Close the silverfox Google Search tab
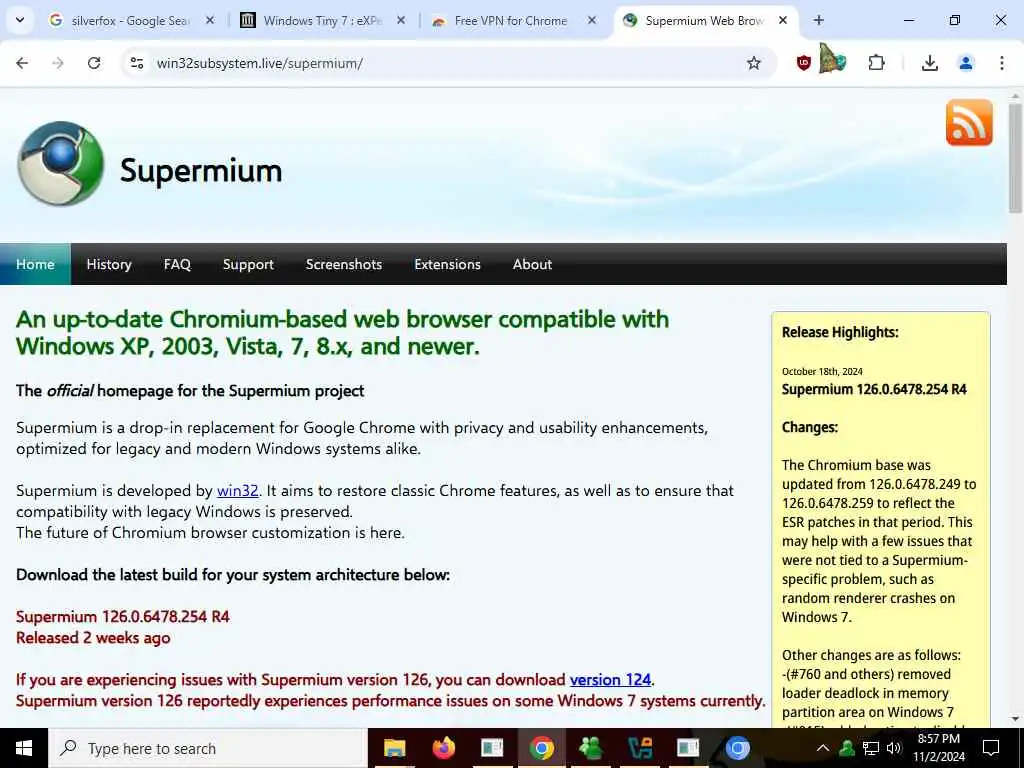 click(x=210, y=20)
